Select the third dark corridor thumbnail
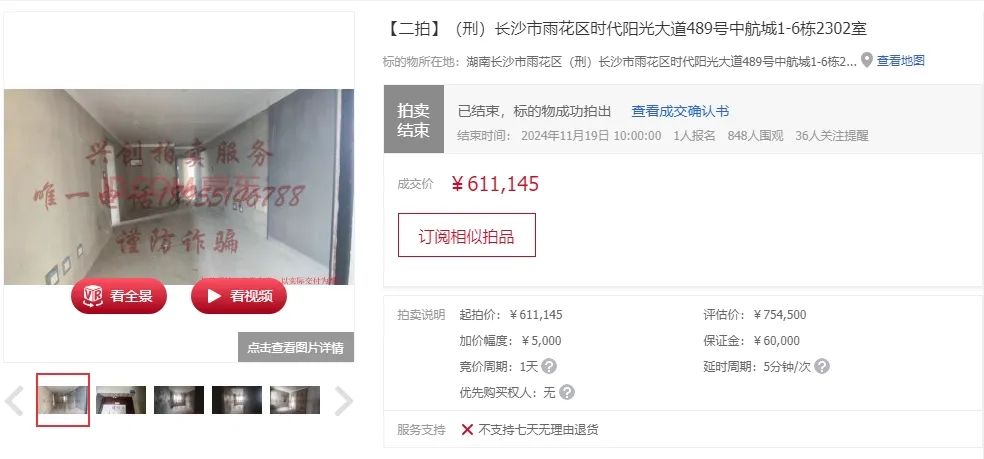The height and width of the screenshot is (459, 984). (179, 400)
